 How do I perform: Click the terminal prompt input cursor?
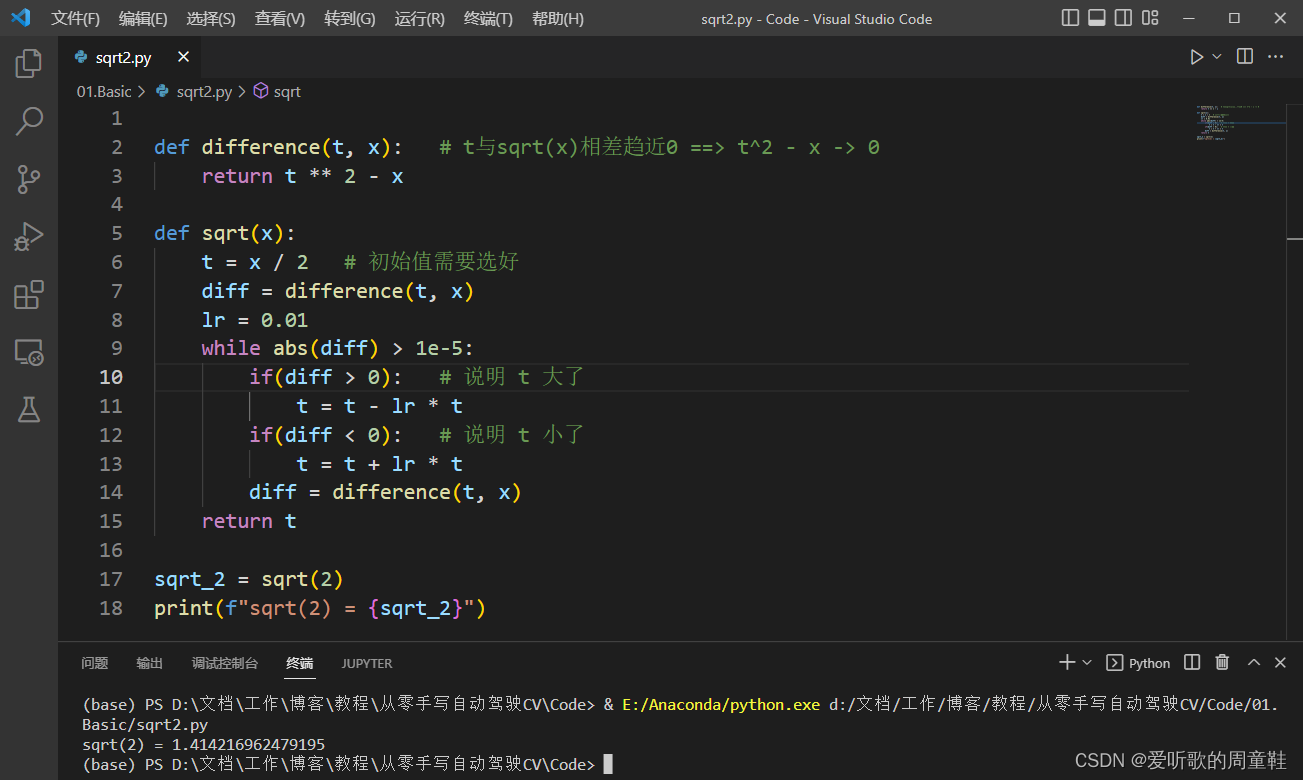pos(608,765)
